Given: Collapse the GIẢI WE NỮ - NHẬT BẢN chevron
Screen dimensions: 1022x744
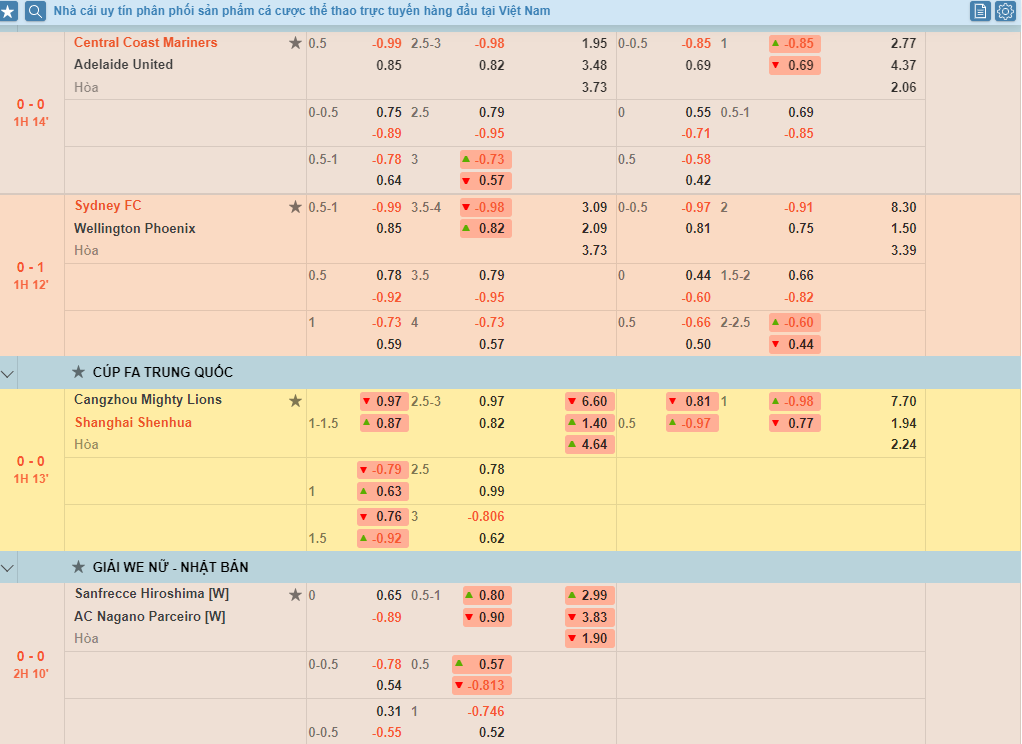Looking at the screenshot, I should [8, 568].
